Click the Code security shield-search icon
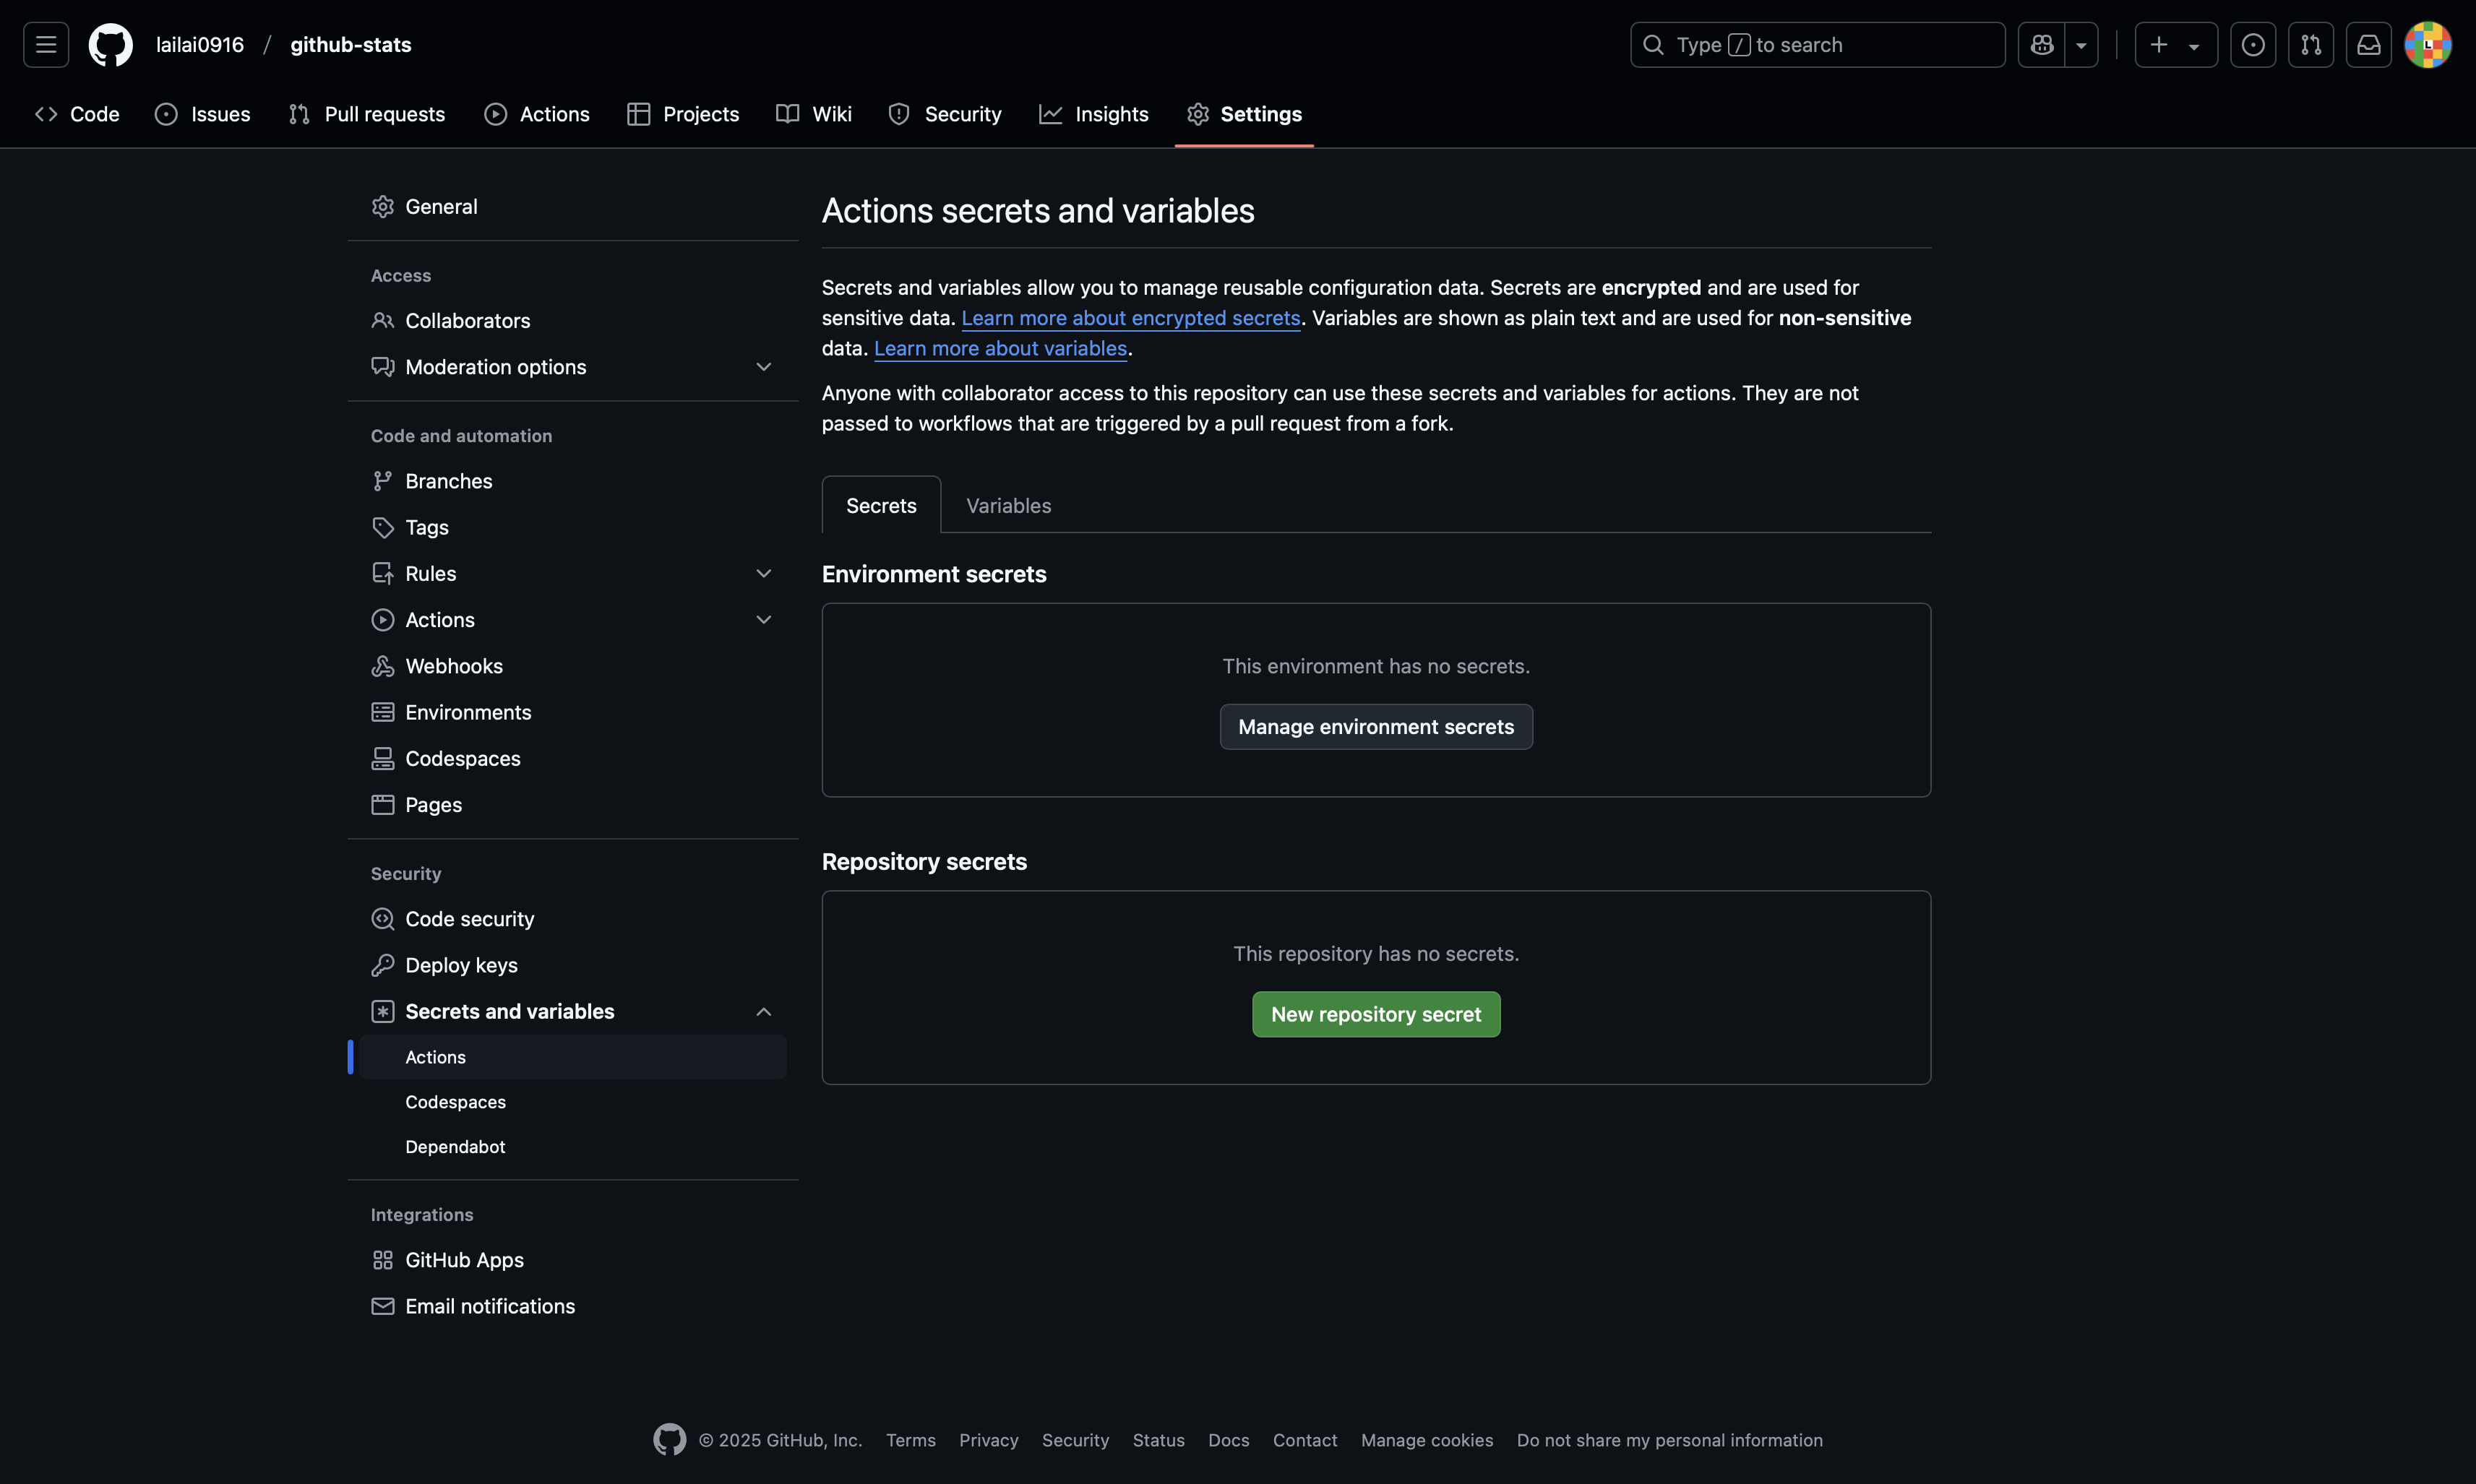Viewport: 2476px width, 1484px height. coord(383,919)
